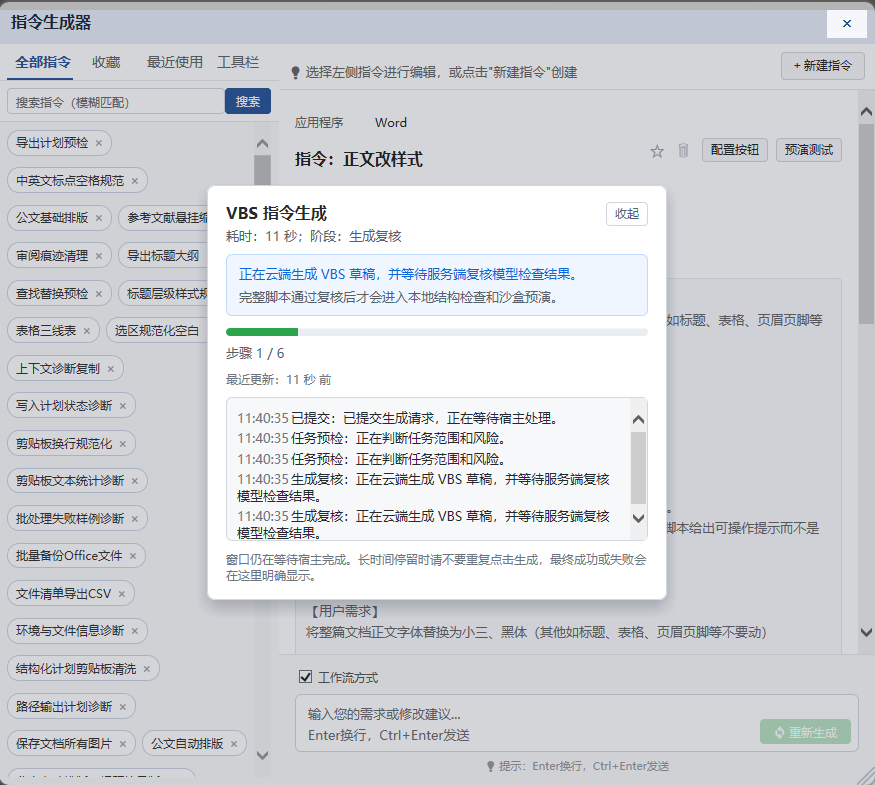
Task: Remove the 路径输出计划诊断 tag with its x
Action: 123,707
